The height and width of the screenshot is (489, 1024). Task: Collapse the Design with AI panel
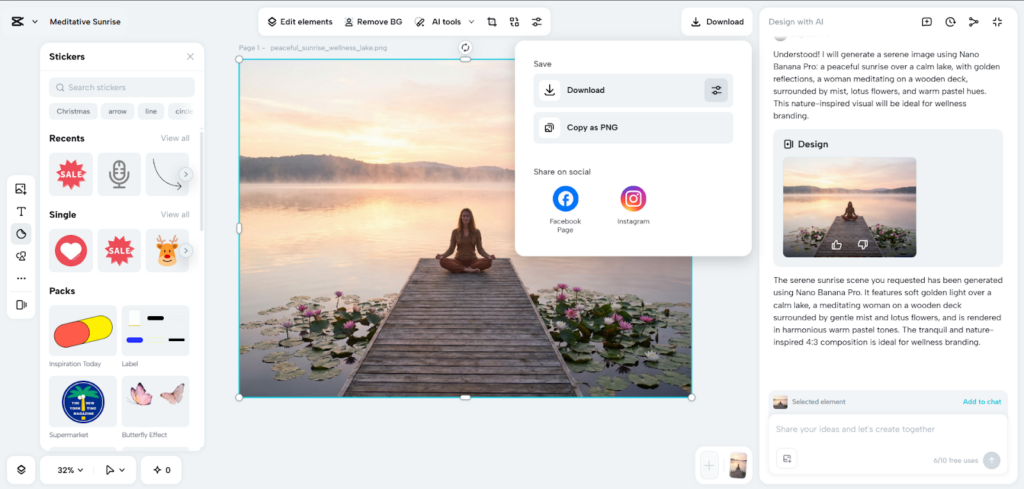click(x=997, y=22)
